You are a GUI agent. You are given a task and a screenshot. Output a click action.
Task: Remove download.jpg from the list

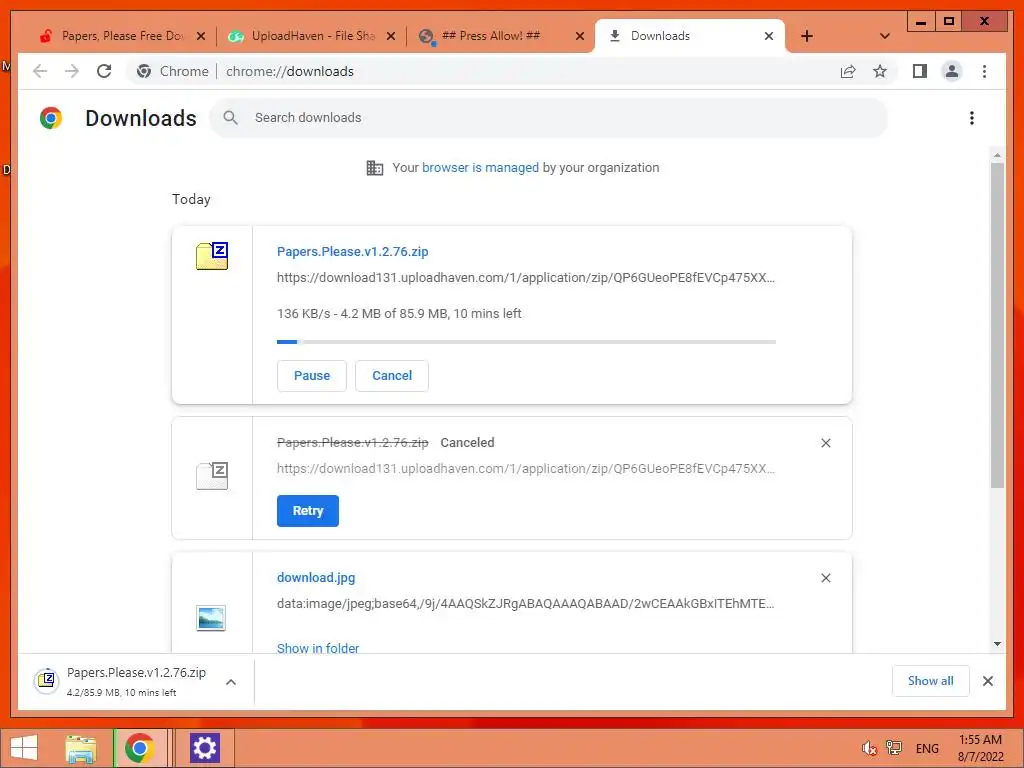(825, 578)
